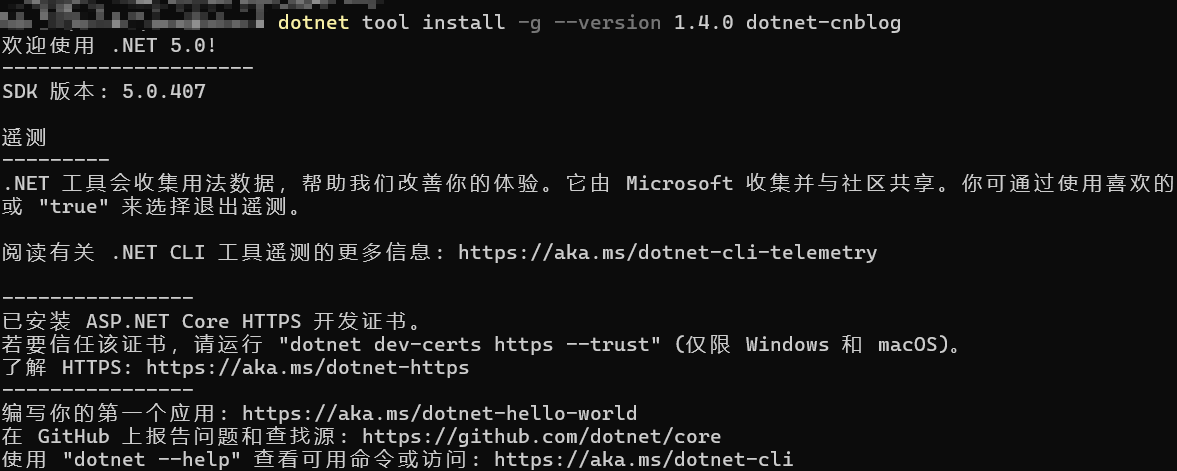1177x471 pixels.
Task: Click the SDK version 5.0.407 text
Action: click(x=163, y=92)
